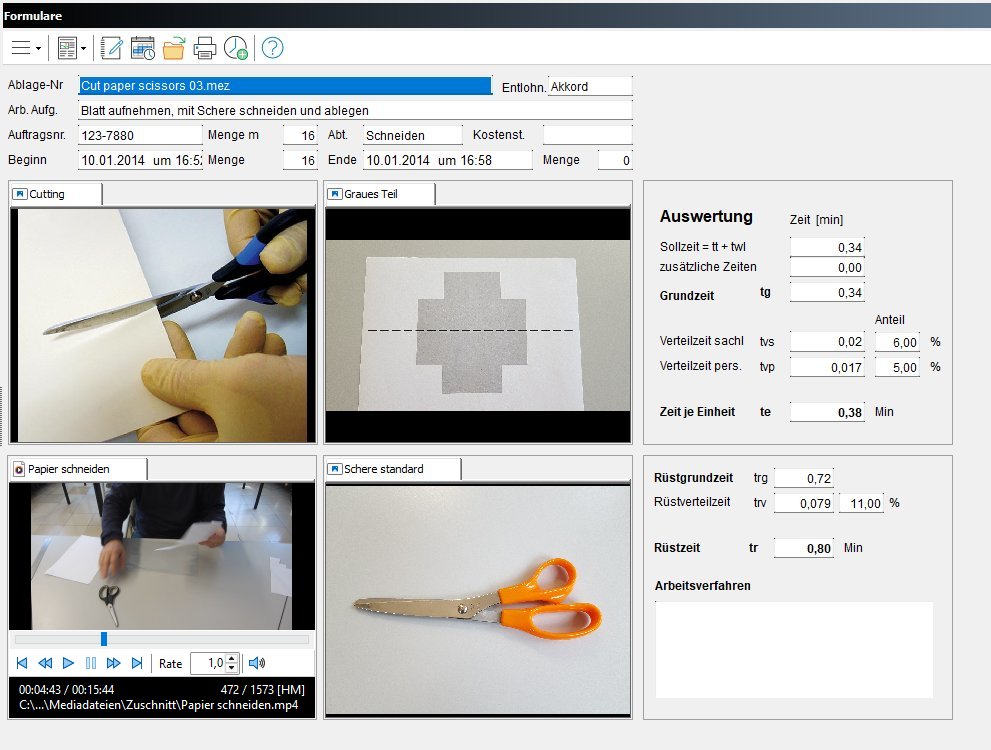The image size is (991, 750).
Task: Click the clock with plus icon
Action: point(236,47)
